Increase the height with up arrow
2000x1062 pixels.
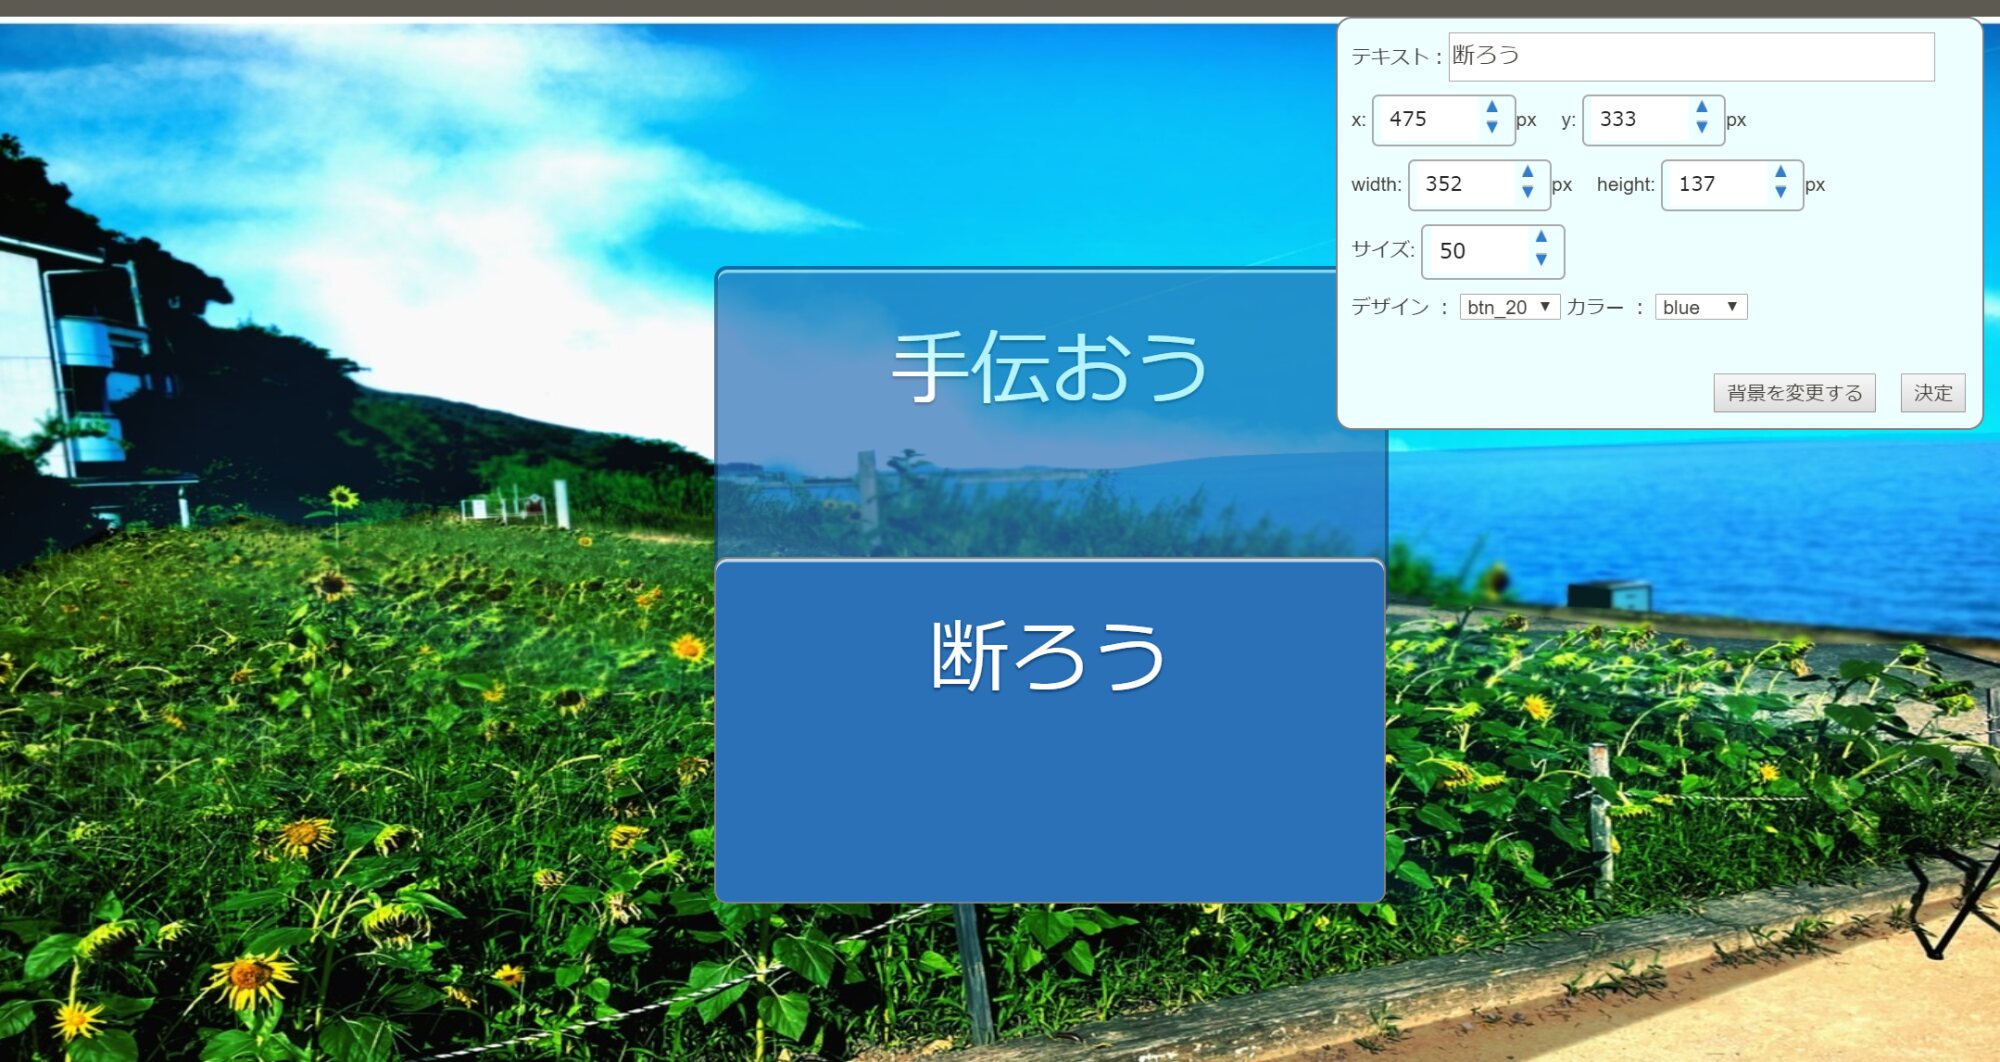(x=1781, y=173)
